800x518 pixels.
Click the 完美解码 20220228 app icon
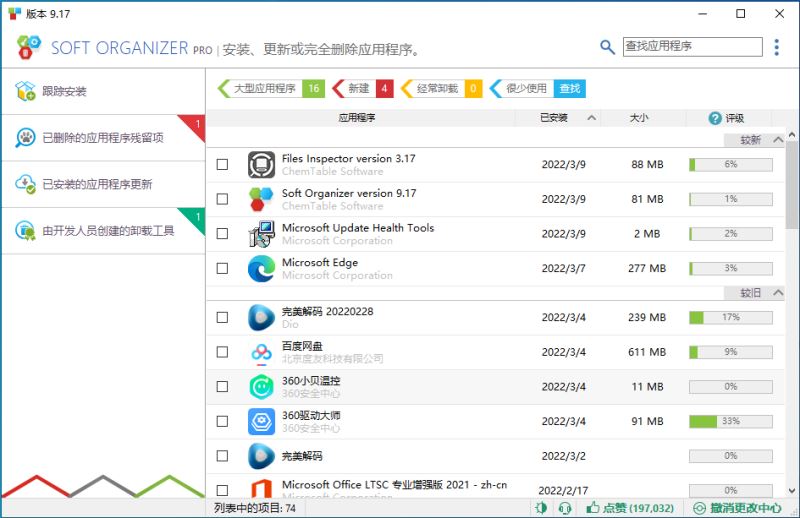pyautogui.click(x=261, y=317)
